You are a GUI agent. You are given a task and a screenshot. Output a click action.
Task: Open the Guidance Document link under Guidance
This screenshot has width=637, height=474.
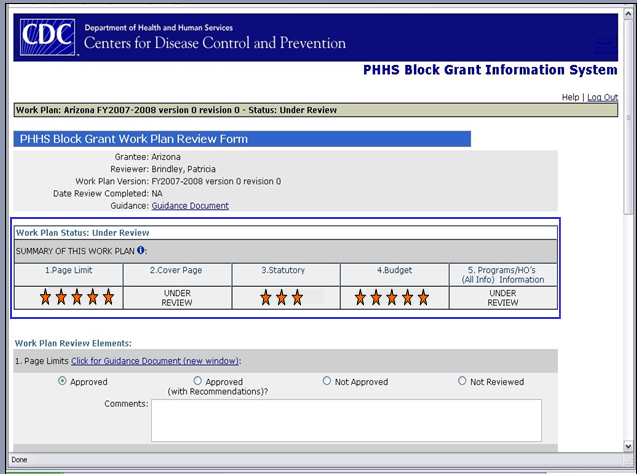click(x=190, y=206)
